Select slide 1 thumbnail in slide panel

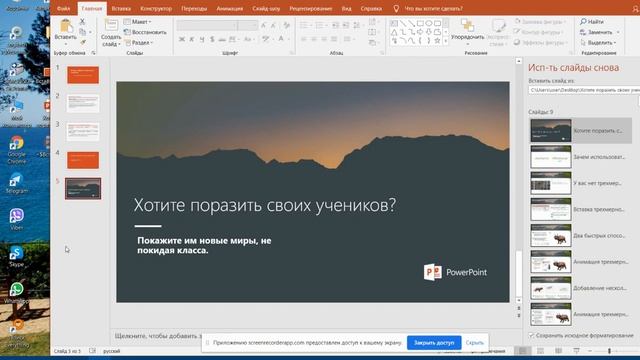pos(83,75)
